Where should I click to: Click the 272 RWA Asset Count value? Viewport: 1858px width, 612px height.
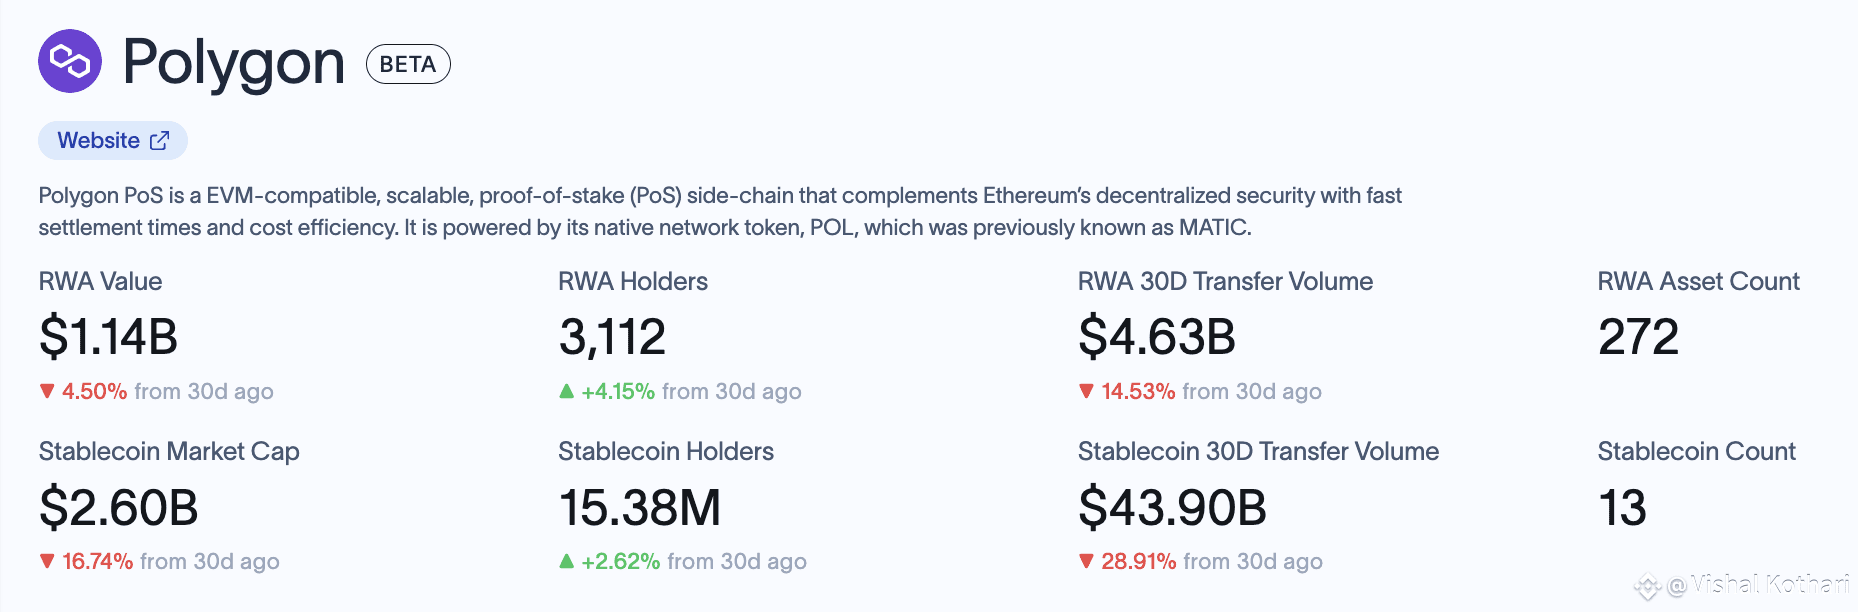tap(1638, 337)
